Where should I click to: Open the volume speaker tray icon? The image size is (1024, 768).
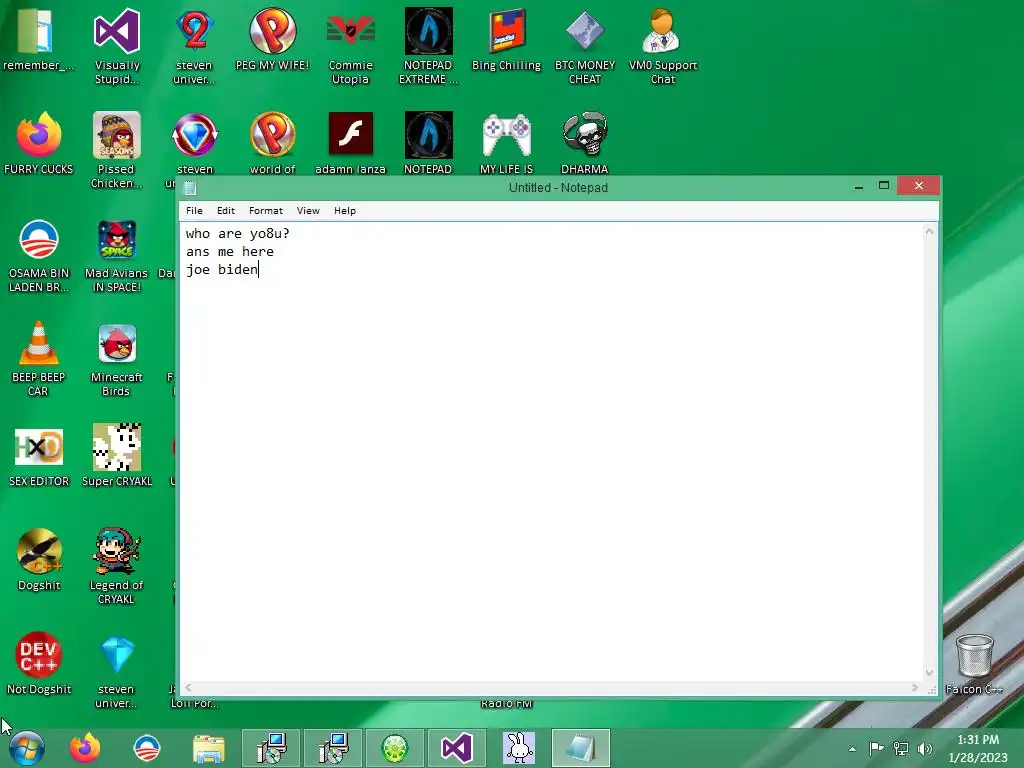925,749
